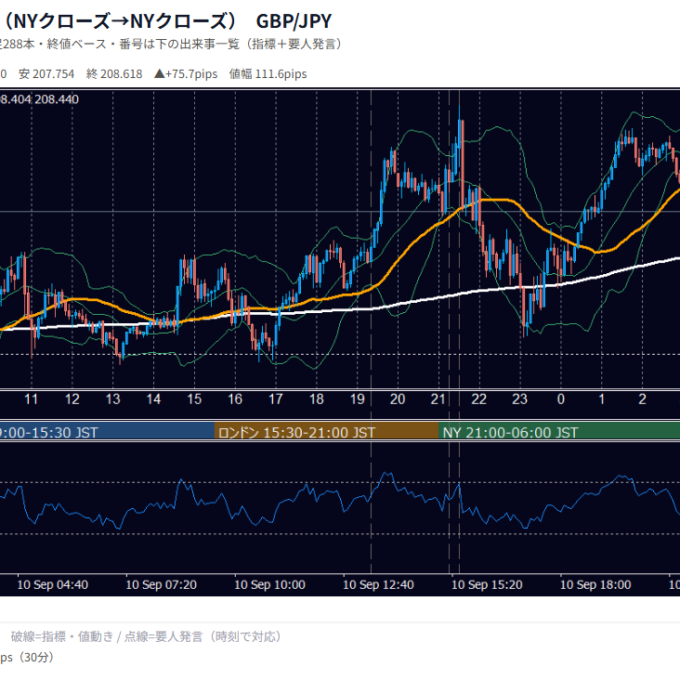Screen dimensions: 680x680
Task: Click the 10 Sep 12:40 time label
Action: 378,585
